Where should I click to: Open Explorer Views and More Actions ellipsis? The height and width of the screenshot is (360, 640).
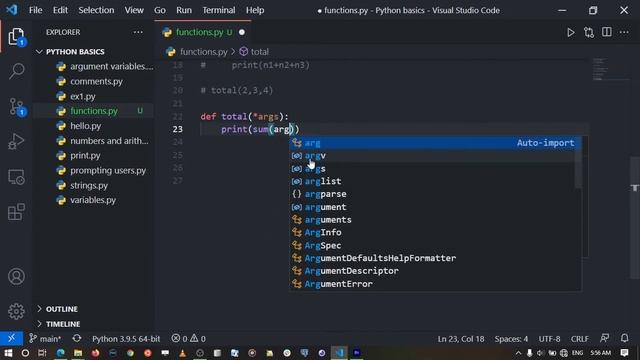pyautogui.click(x=138, y=32)
